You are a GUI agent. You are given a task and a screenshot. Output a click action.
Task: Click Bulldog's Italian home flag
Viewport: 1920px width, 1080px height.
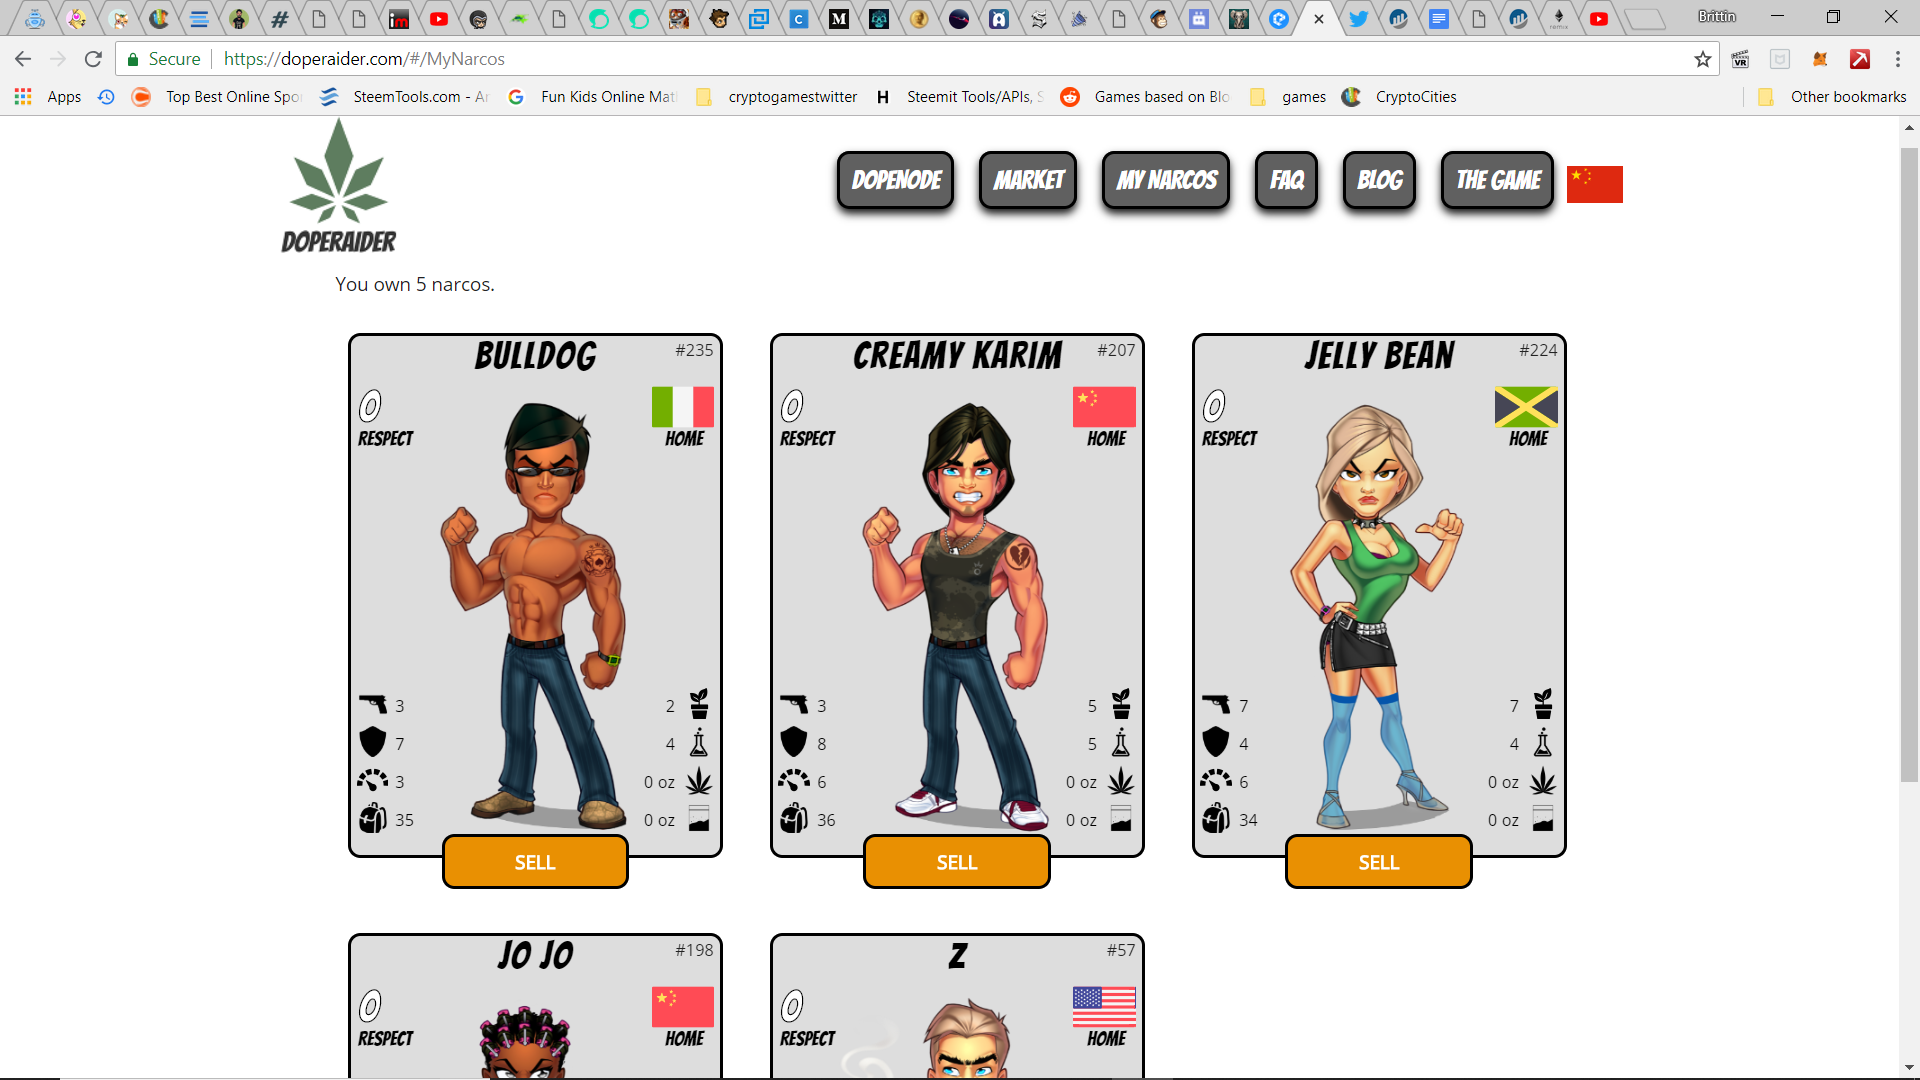[x=683, y=407]
